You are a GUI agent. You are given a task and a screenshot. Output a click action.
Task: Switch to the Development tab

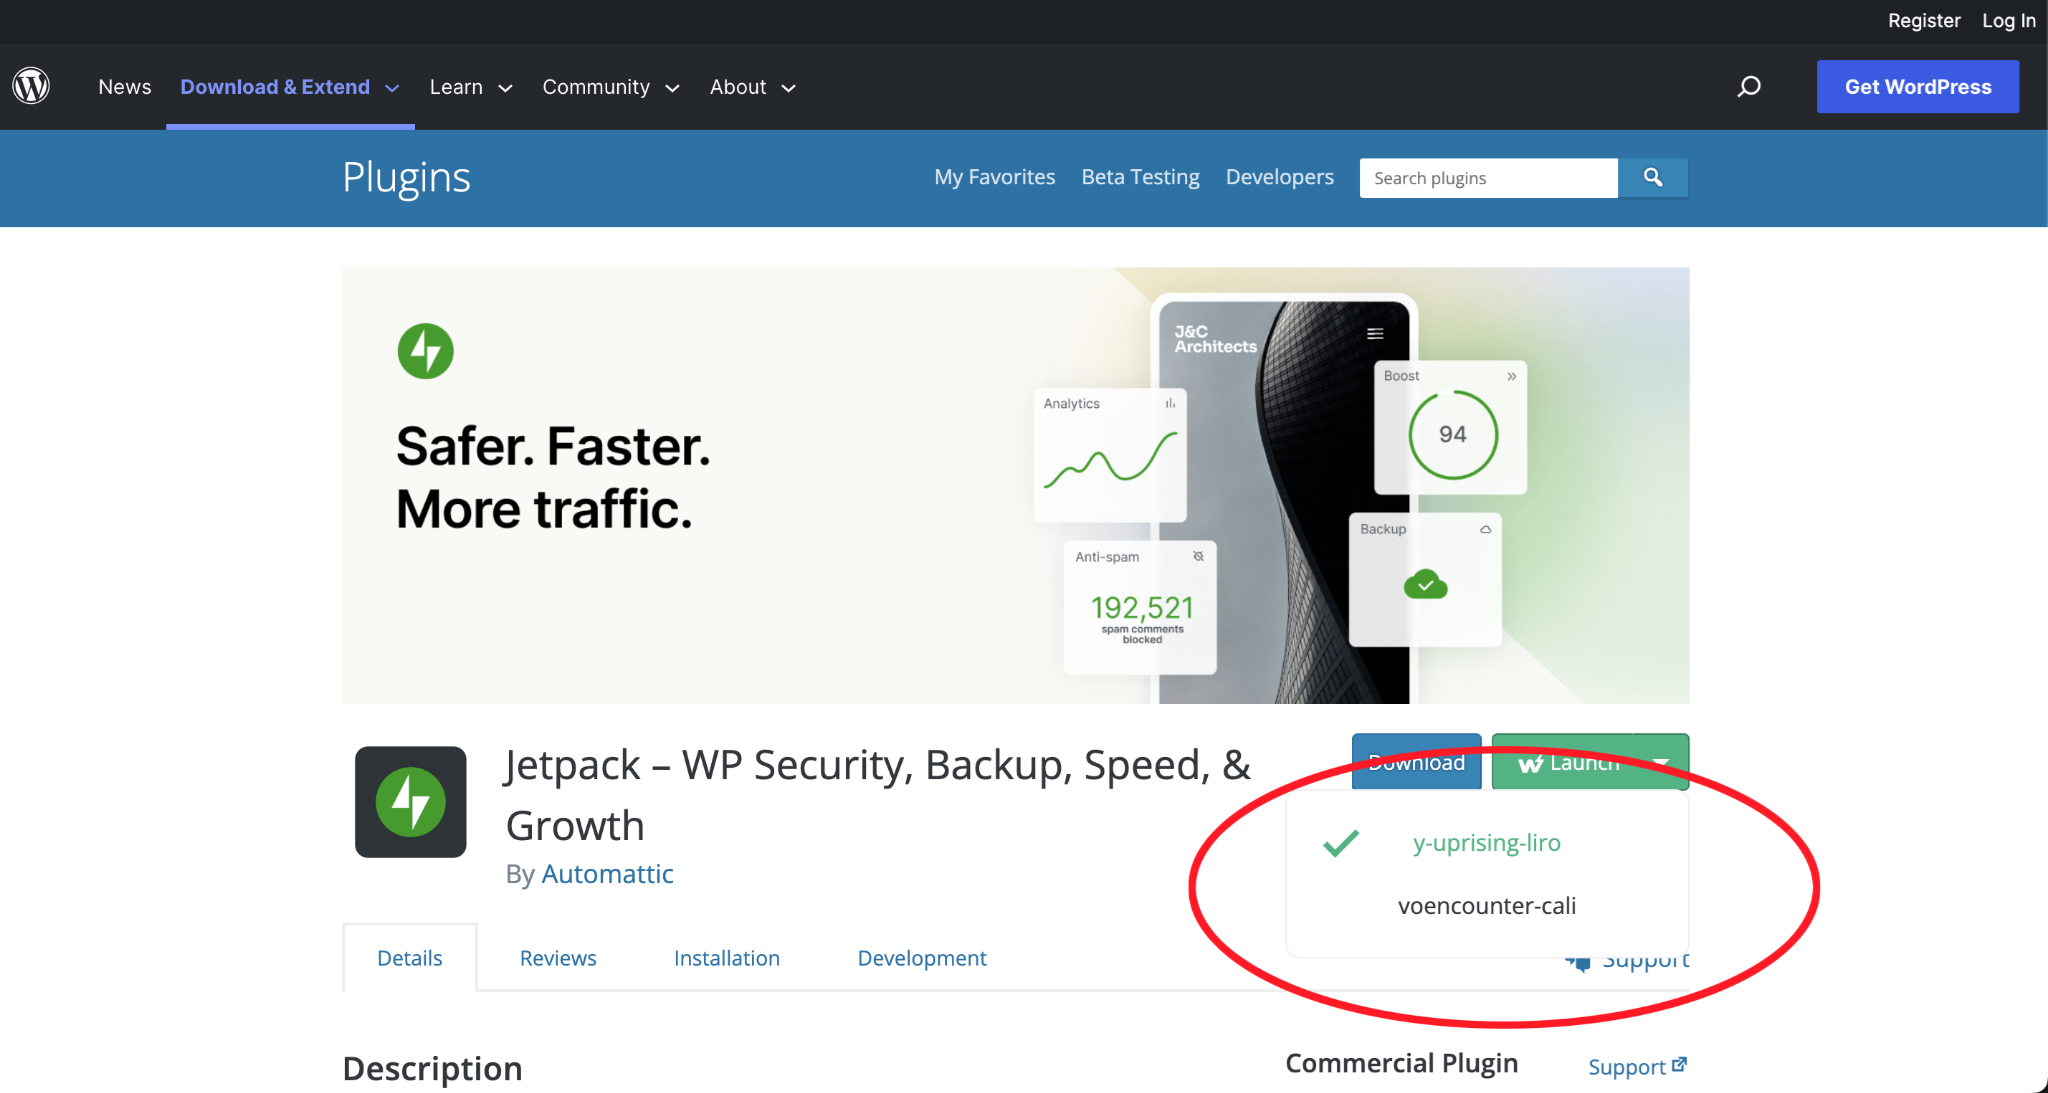point(922,958)
